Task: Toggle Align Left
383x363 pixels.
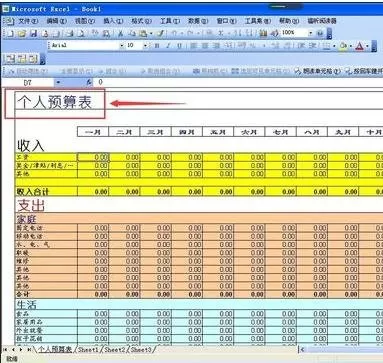Action: pos(194,46)
